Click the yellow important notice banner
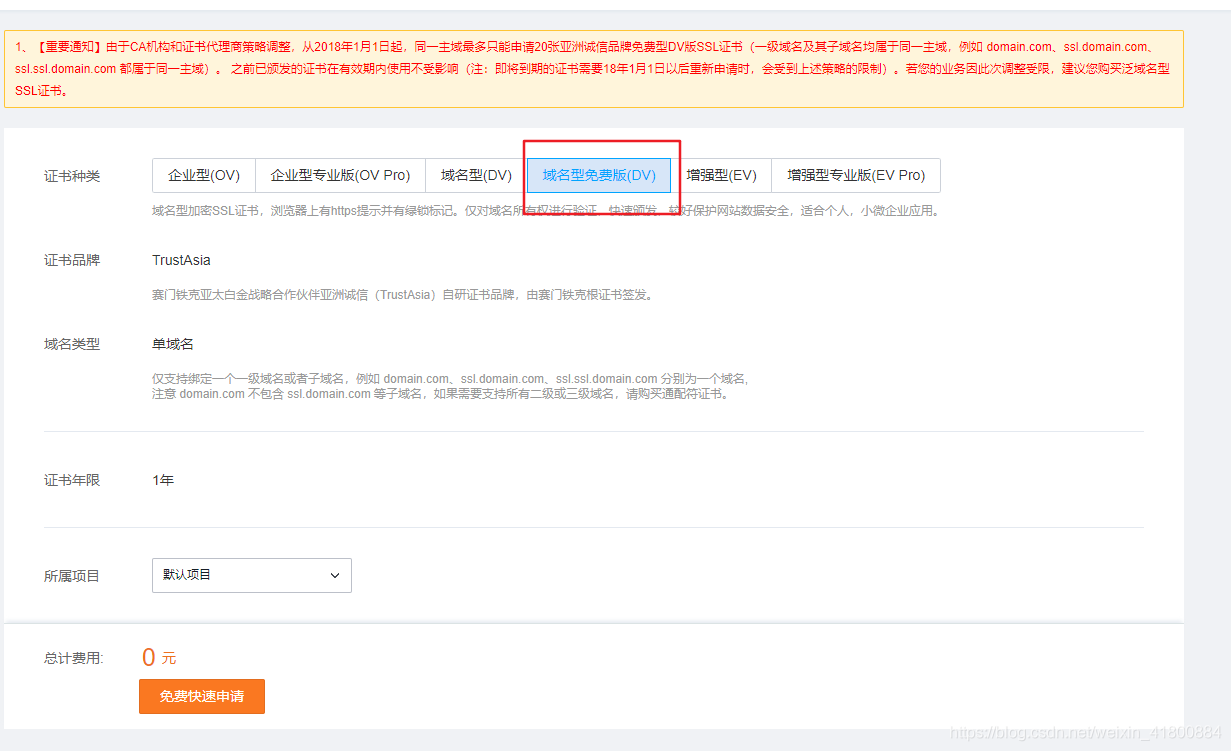This screenshot has width=1231, height=751. click(615, 64)
